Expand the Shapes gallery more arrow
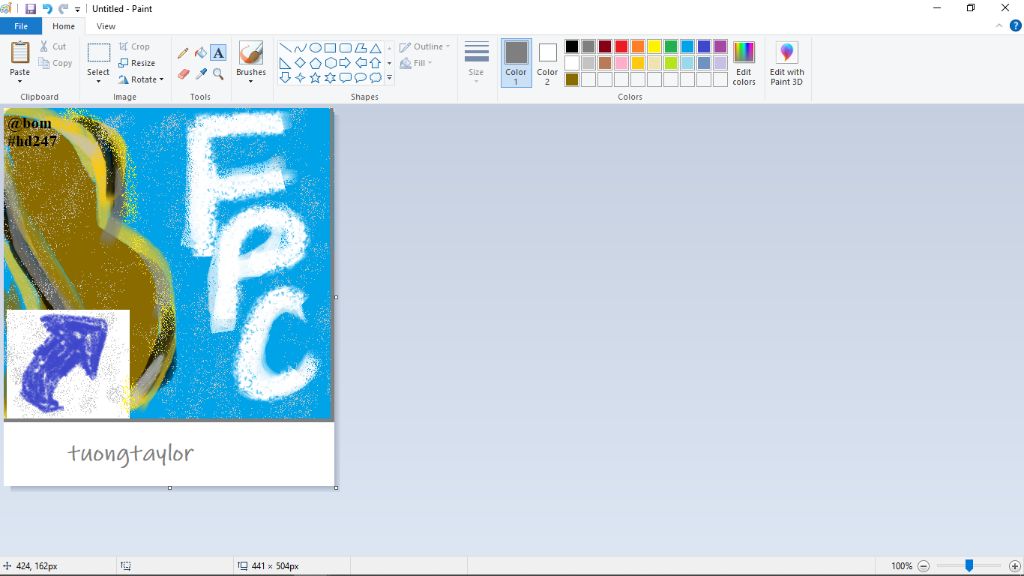 [389, 78]
